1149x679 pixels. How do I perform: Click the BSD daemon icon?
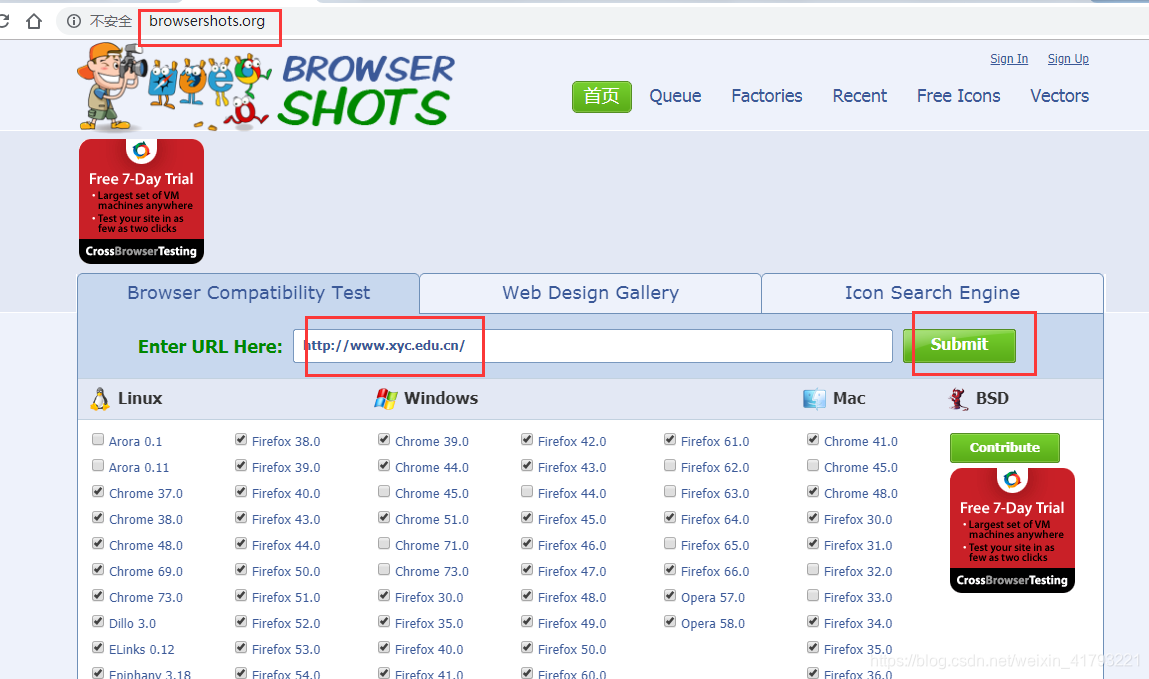pos(958,398)
